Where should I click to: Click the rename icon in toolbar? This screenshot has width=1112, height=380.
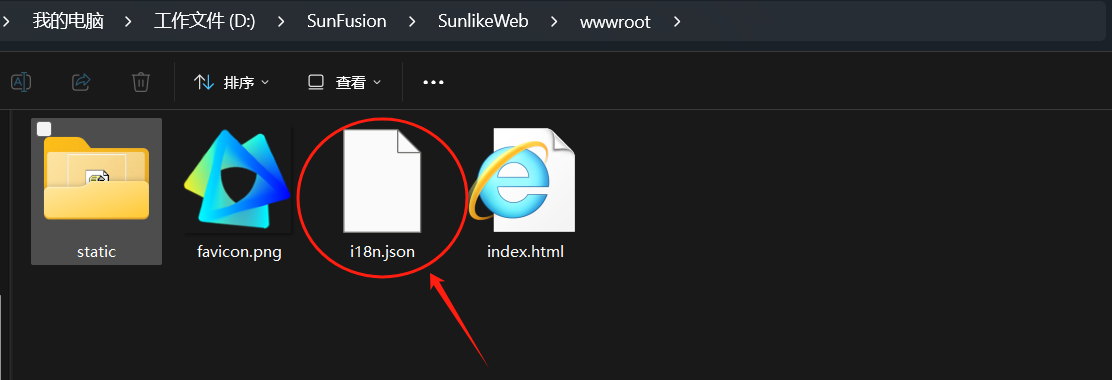click(21, 82)
